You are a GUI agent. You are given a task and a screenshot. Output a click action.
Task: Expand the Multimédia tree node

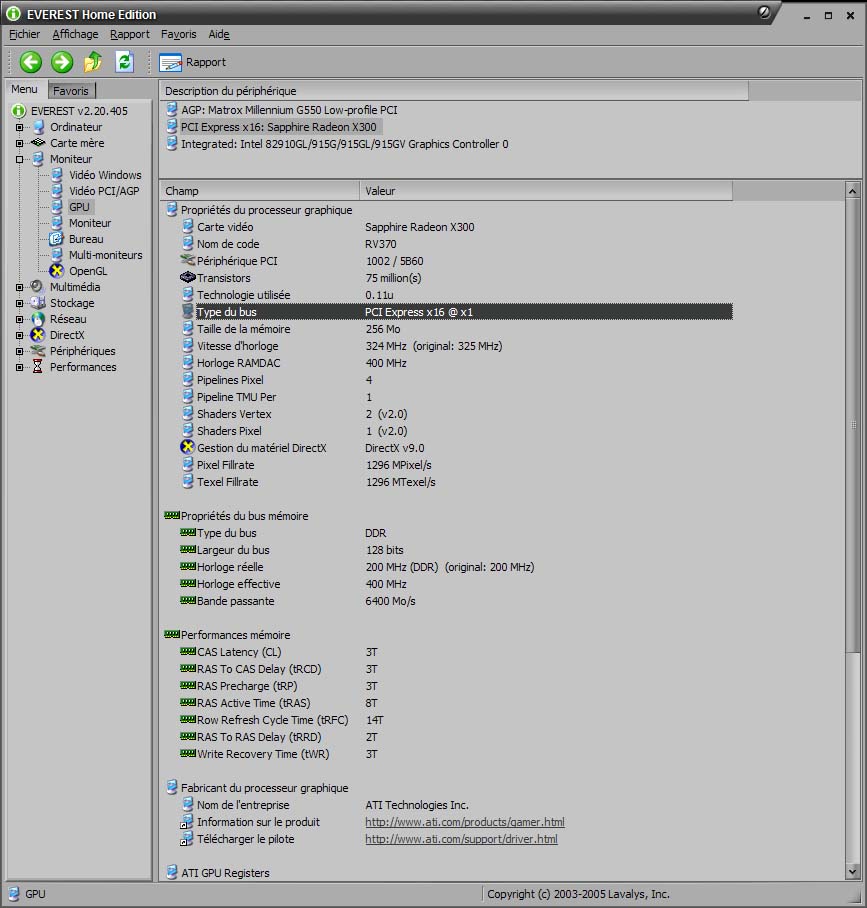point(19,287)
